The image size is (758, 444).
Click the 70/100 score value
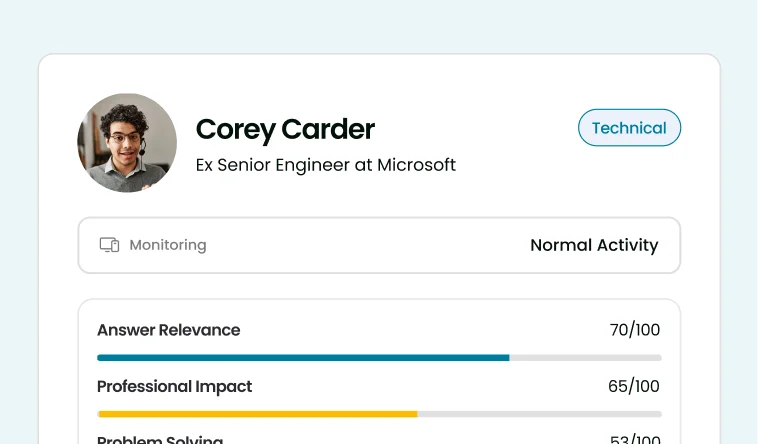(635, 330)
